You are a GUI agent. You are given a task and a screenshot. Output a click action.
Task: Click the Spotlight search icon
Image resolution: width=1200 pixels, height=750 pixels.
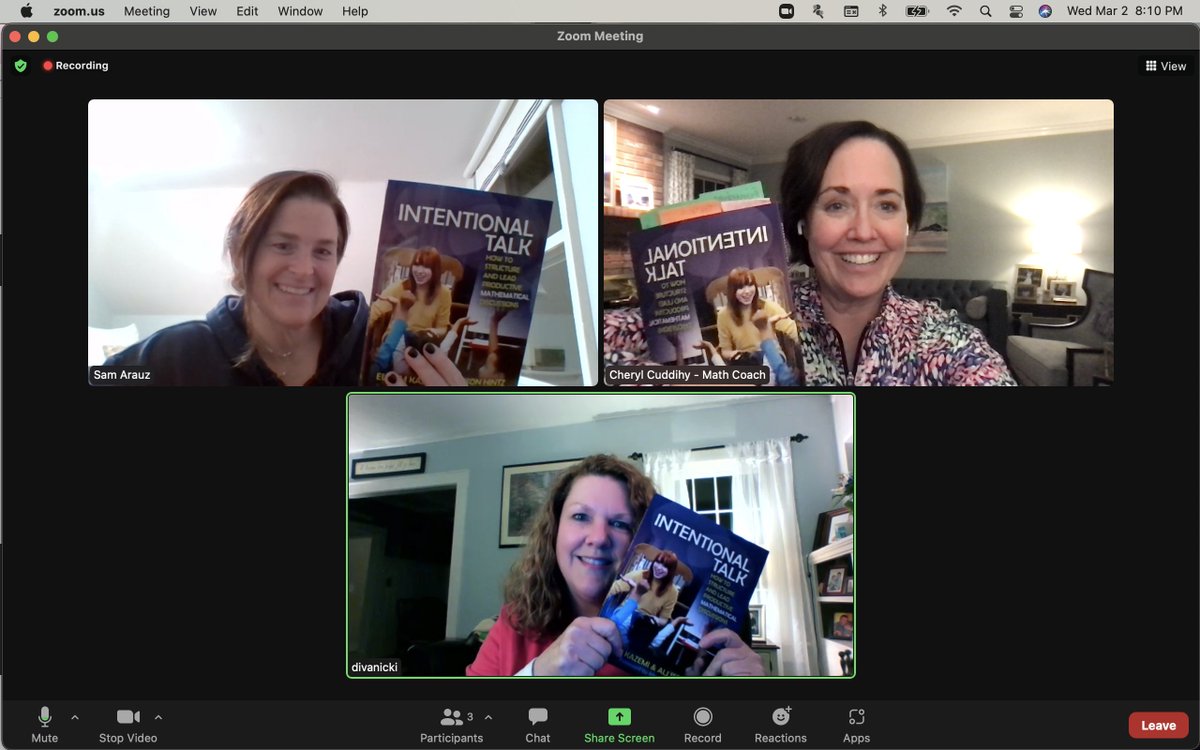pyautogui.click(x=985, y=11)
